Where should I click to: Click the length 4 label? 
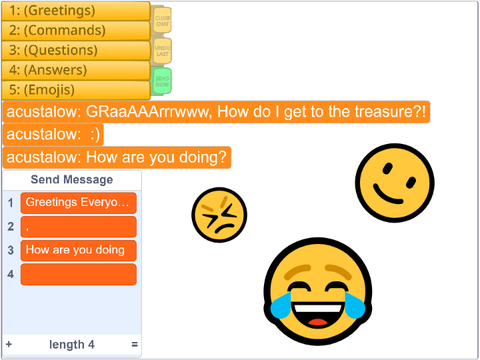[x=72, y=344]
